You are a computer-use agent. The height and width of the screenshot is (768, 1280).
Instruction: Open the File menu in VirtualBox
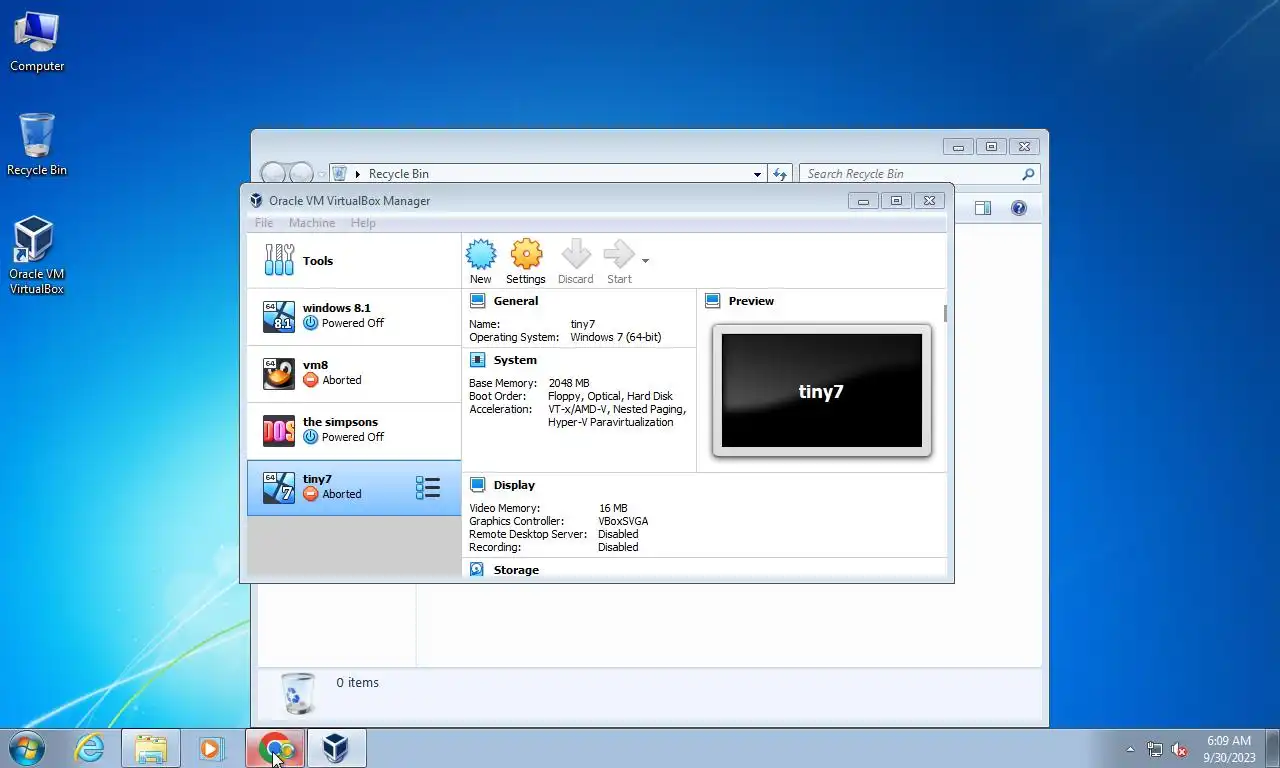pyautogui.click(x=264, y=223)
